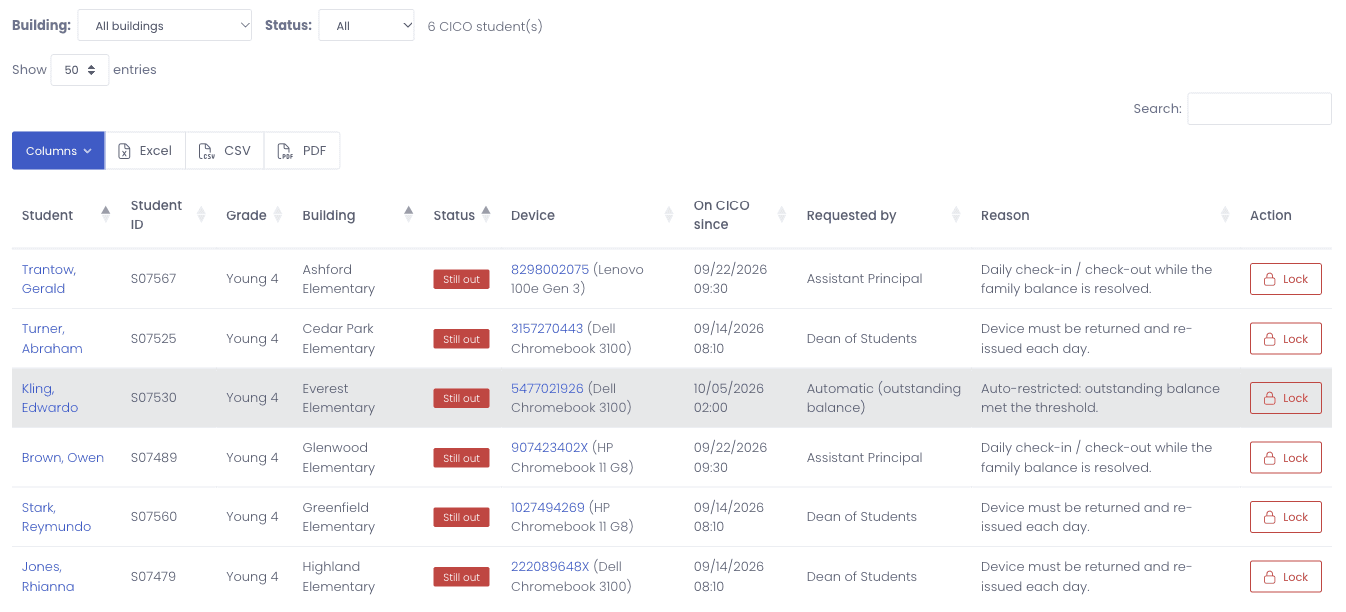
Task: Open student Turner, Abraham
Action: tap(52, 339)
